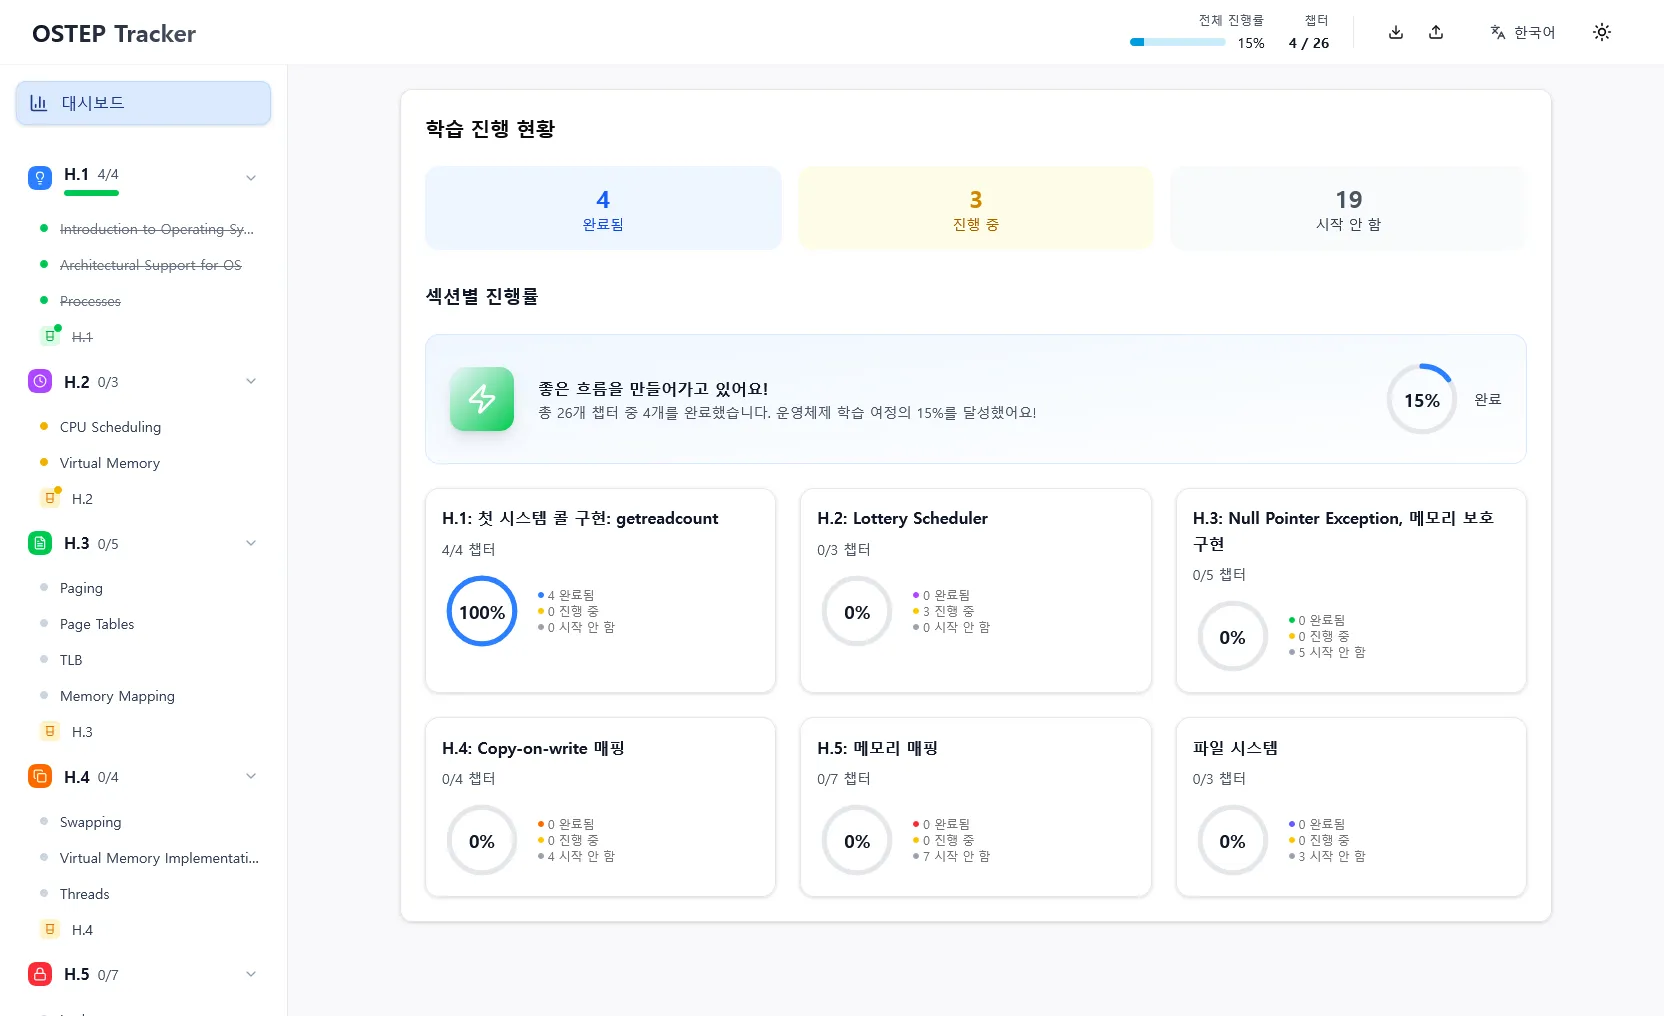Collapse the H.1 section chevron

pos(251,178)
